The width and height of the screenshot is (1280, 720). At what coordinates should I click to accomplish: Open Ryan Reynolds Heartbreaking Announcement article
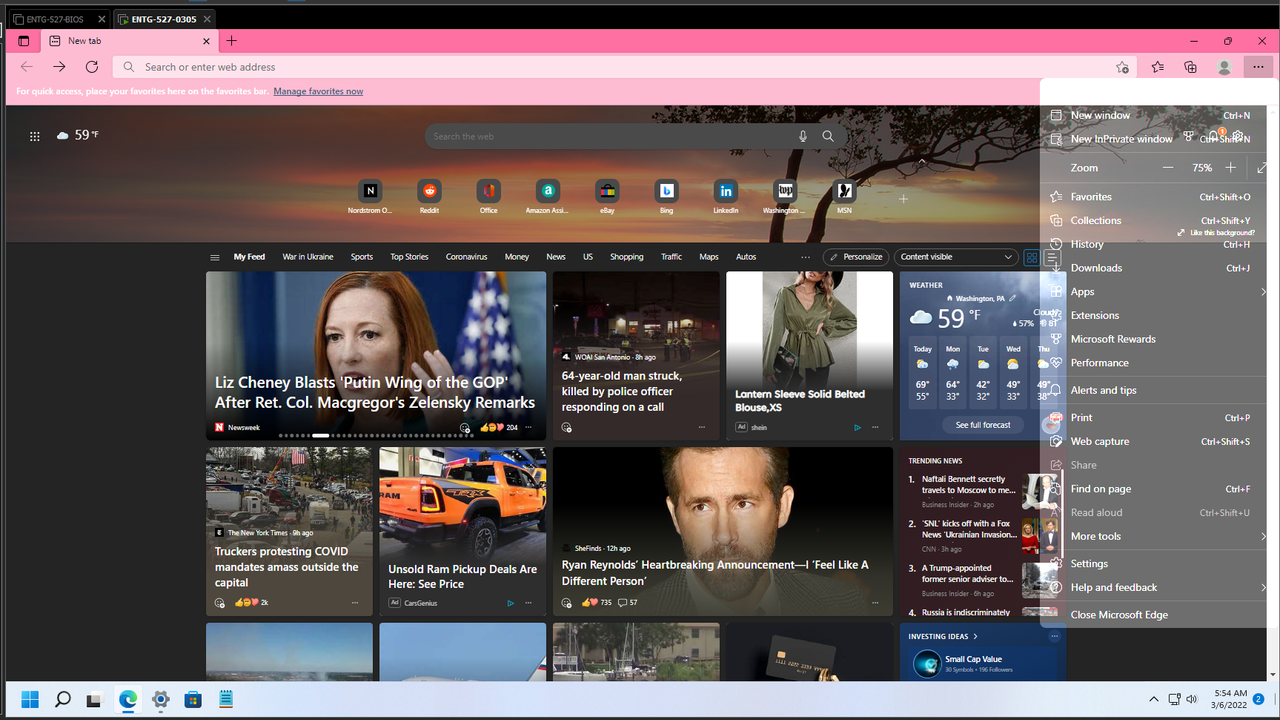coord(715,573)
